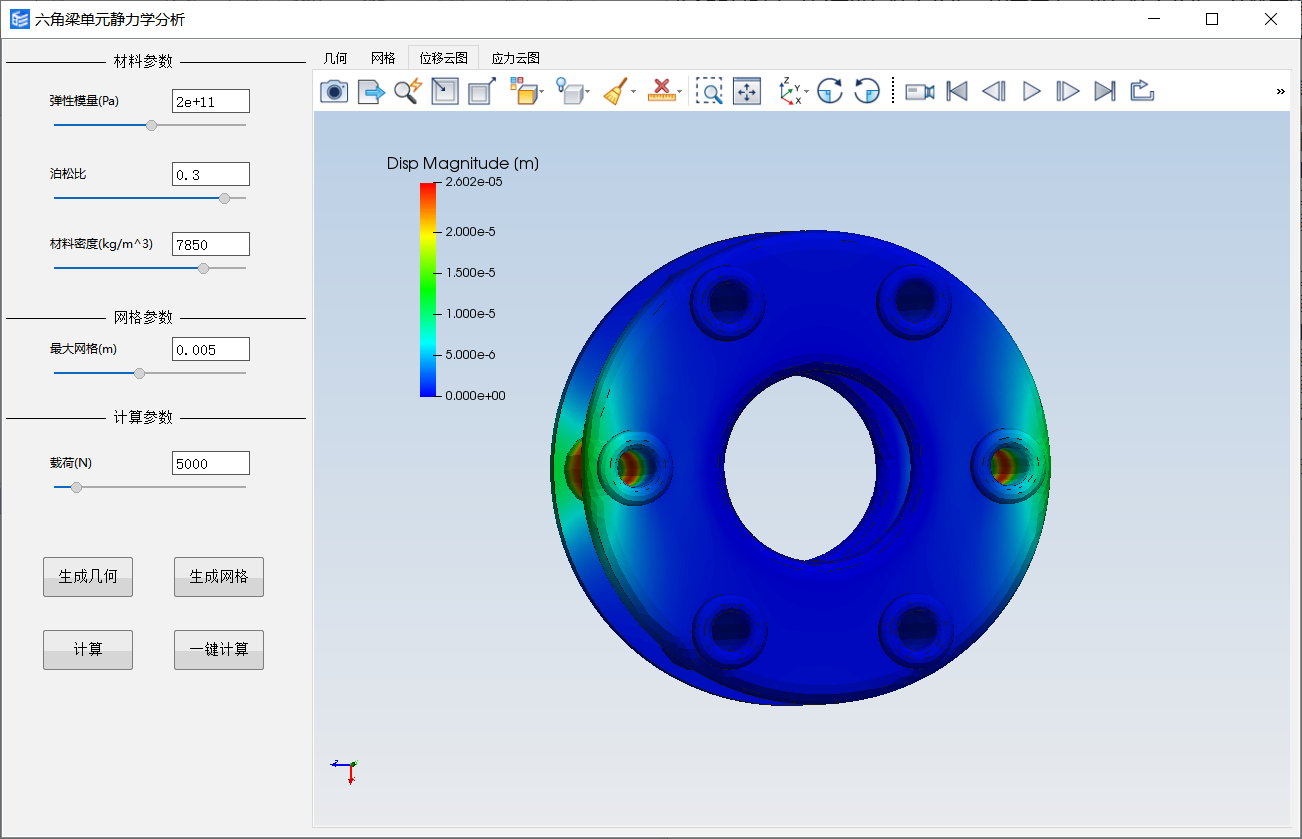Screen dimensions: 1302x839
Task: Click the orientation axes widget
Action: [x=345, y=770]
